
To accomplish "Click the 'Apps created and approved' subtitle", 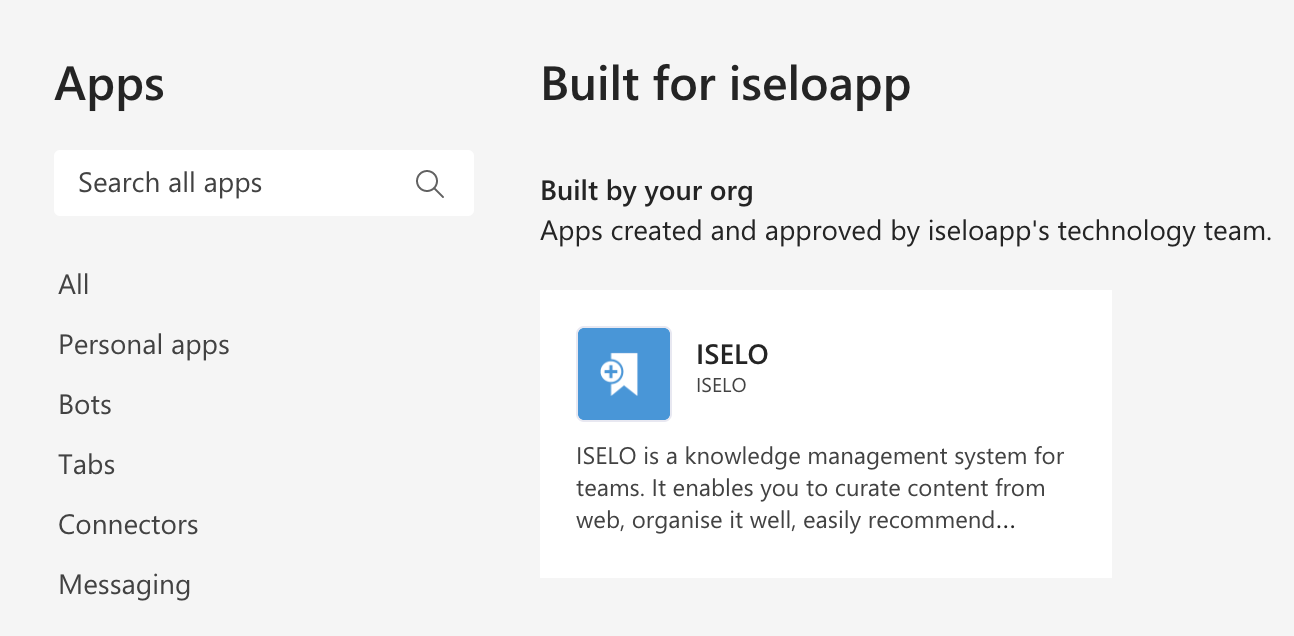I will click(906, 232).
